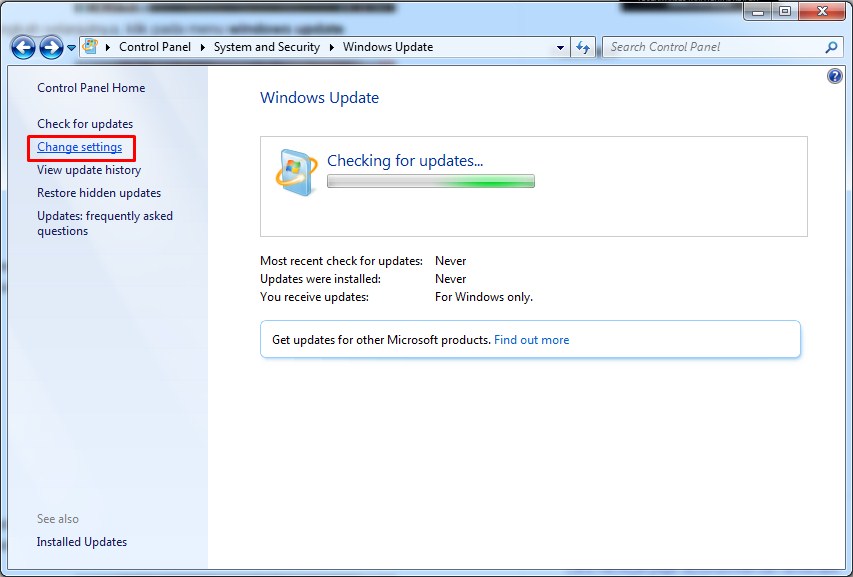The height and width of the screenshot is (577, 853).
Task: Click the 'Checking for updates...' text
Action: click(405, 161)
